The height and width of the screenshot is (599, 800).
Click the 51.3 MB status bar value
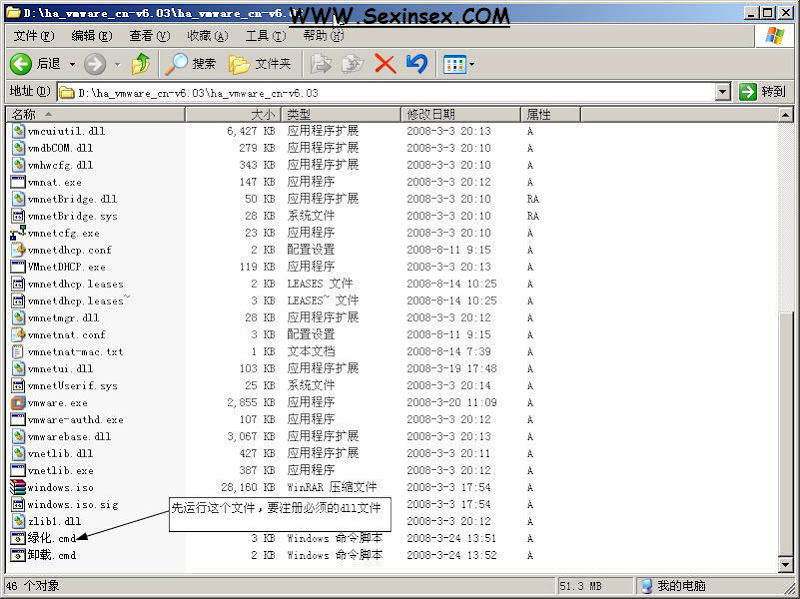[x=581, y=586]
